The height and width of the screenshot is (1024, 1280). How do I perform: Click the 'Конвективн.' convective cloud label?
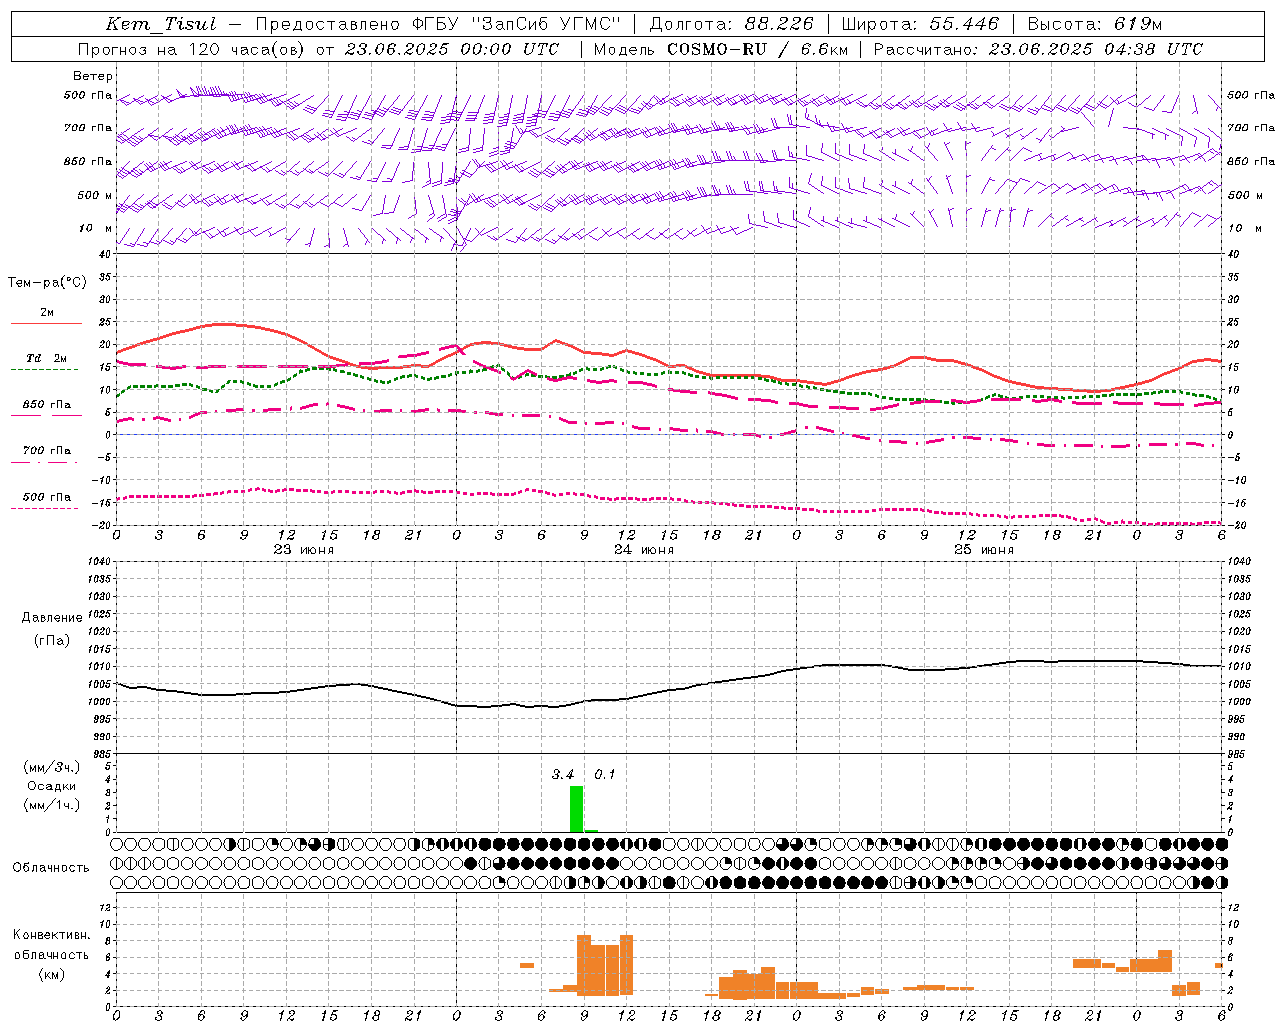coord(52,935)
